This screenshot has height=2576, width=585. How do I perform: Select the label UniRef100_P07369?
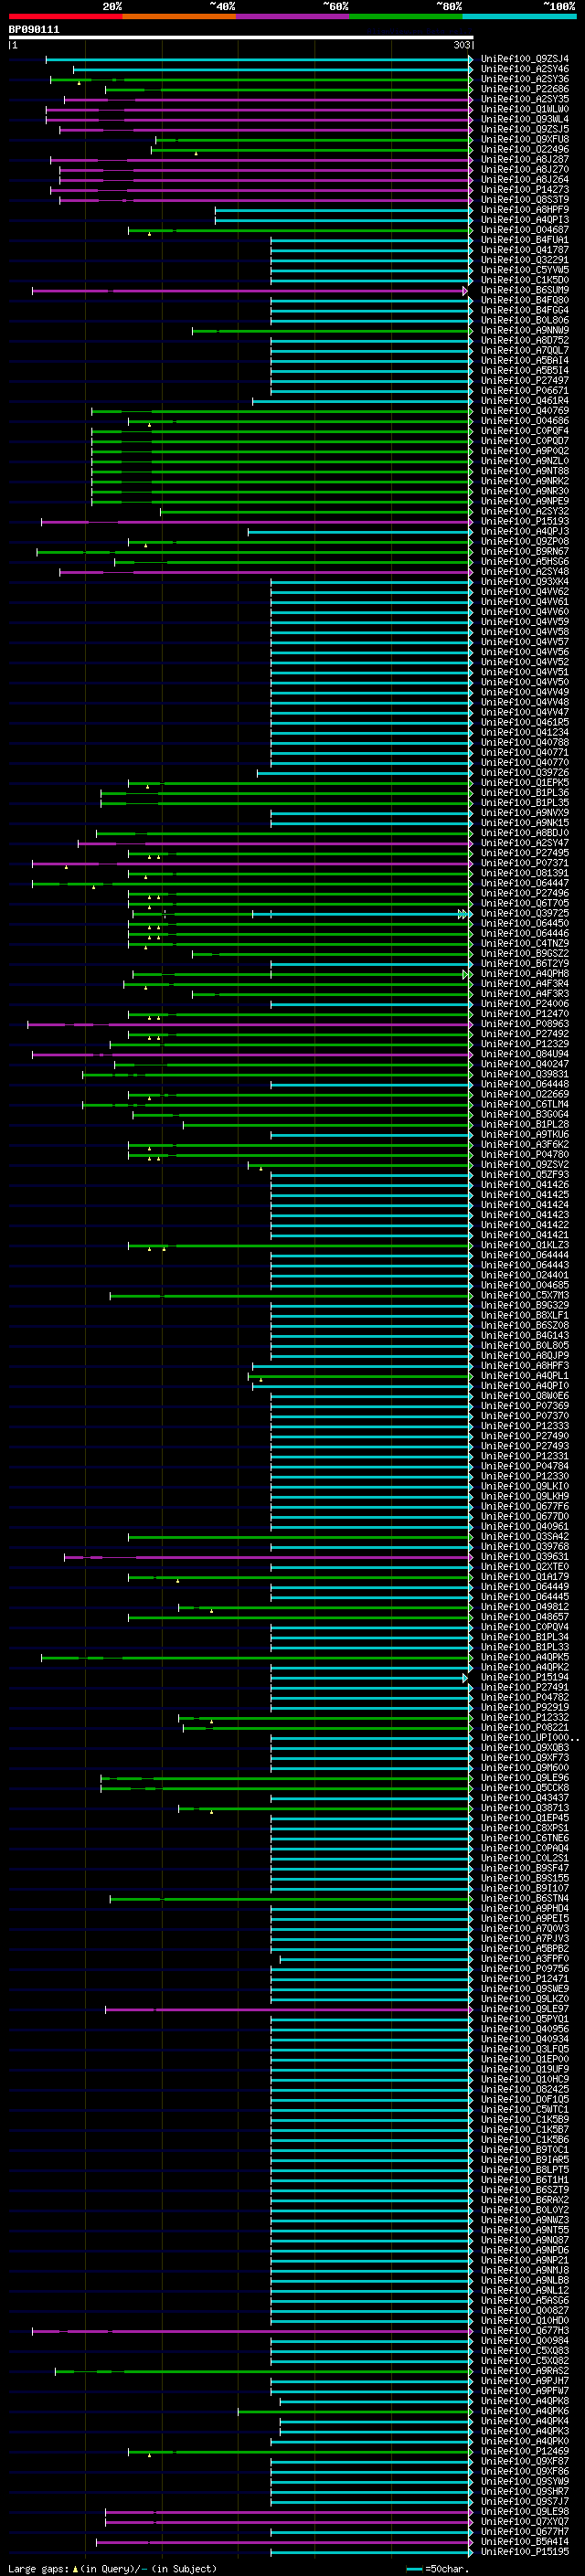525,1405
